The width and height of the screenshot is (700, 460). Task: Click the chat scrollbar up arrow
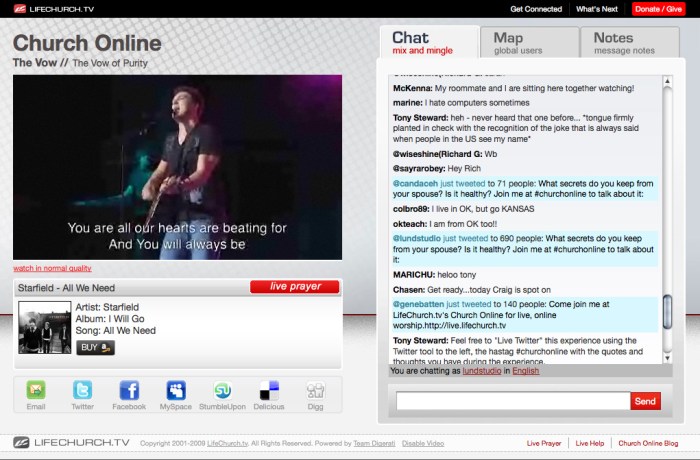click(667, 81)
